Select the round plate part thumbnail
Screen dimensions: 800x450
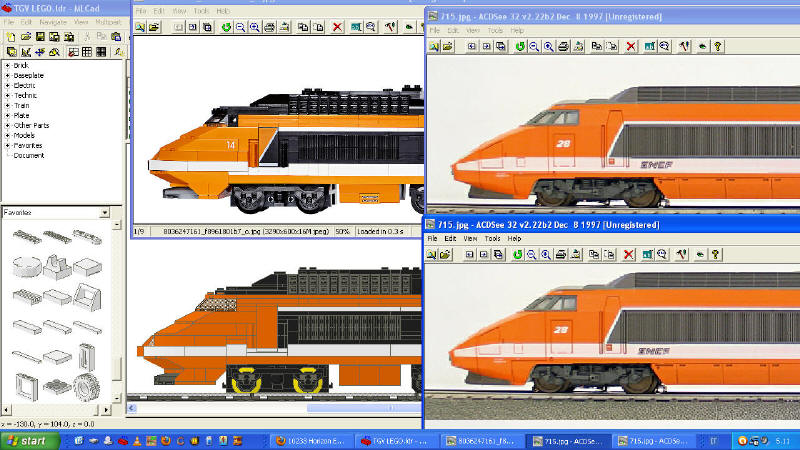27,267
